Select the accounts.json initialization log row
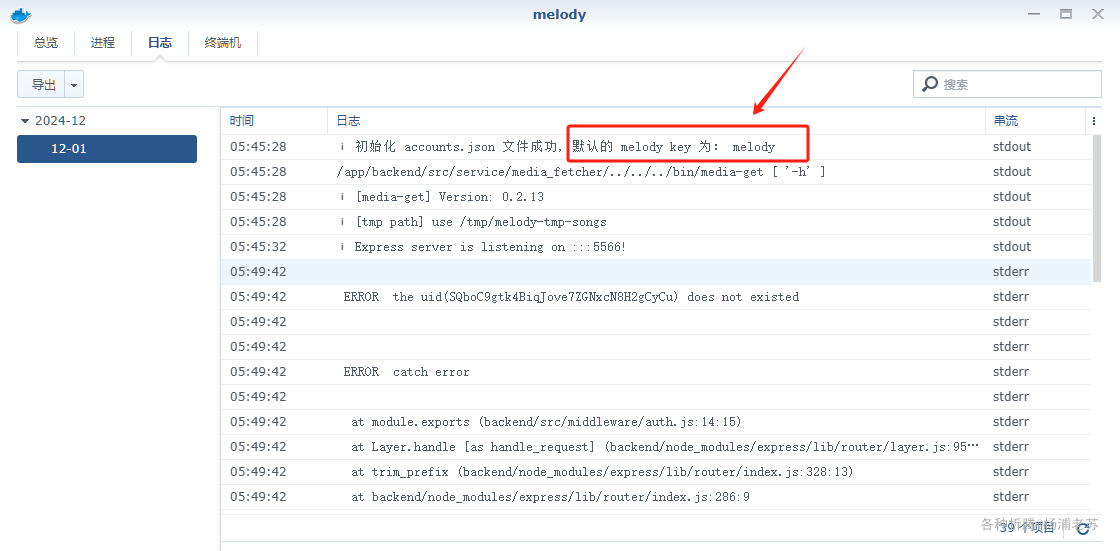 (656, 147)
